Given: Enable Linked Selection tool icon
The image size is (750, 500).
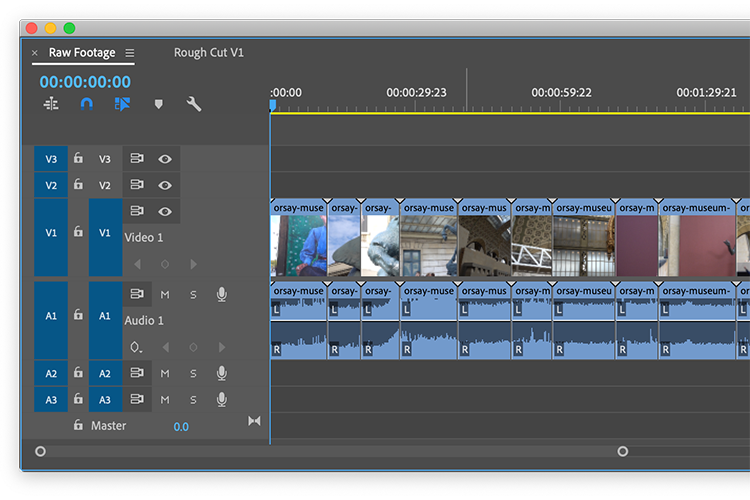Looking at the screenshot, I should [x=122, y=104].
